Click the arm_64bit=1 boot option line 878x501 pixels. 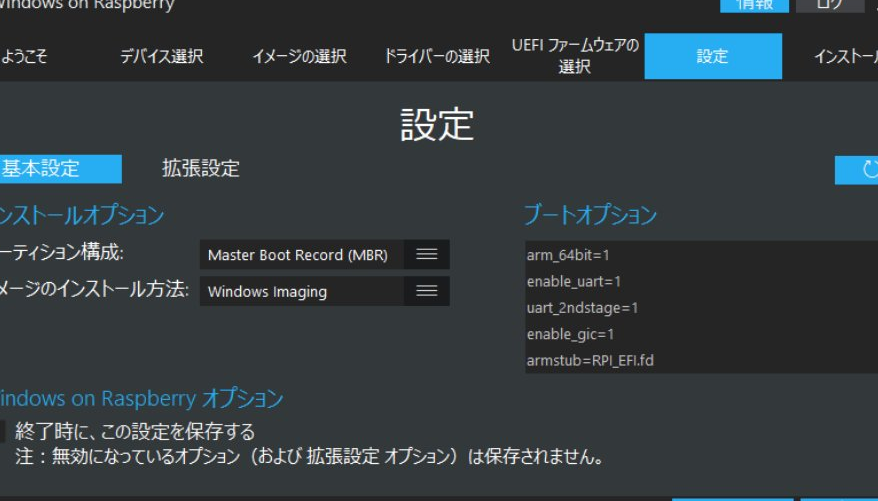coord(568,256)
